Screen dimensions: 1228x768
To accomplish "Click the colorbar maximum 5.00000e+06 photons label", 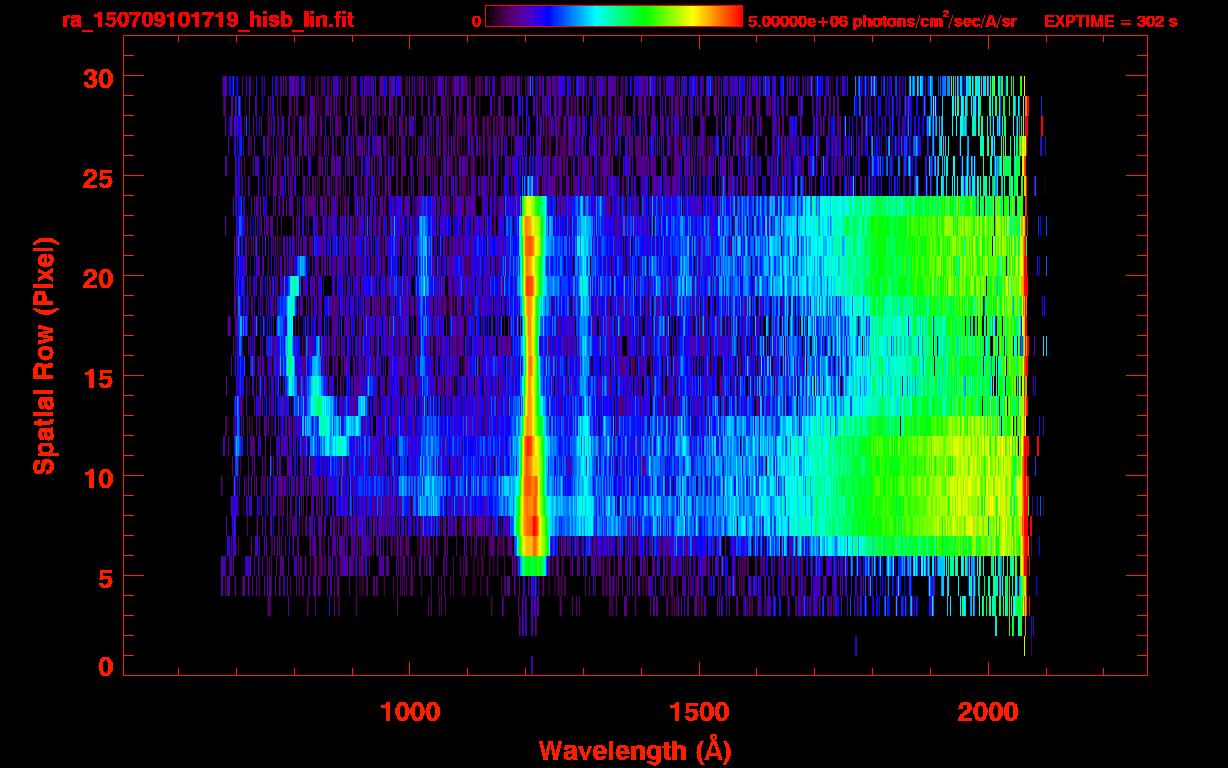I will (x=882, y=21).
